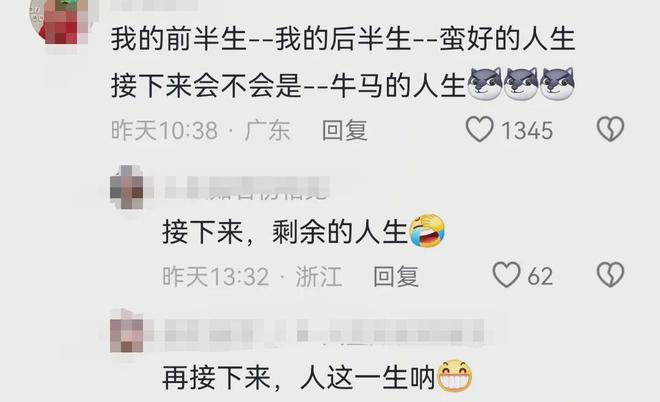Screen dimensions: 660x402
Task: Open the avatar above 接下来，剩余的人生
Action: point(127,188)
